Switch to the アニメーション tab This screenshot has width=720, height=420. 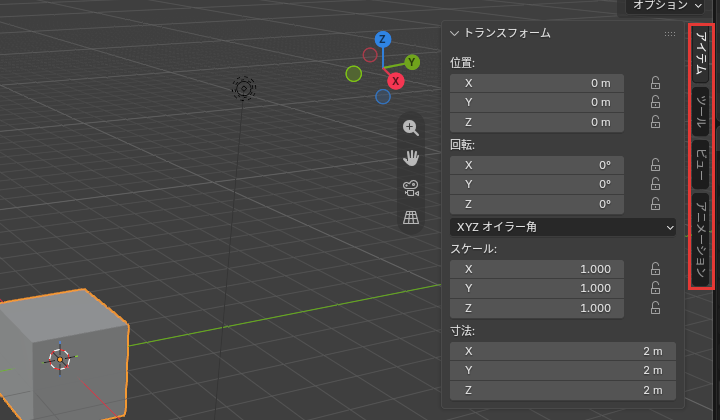point(700,240)
